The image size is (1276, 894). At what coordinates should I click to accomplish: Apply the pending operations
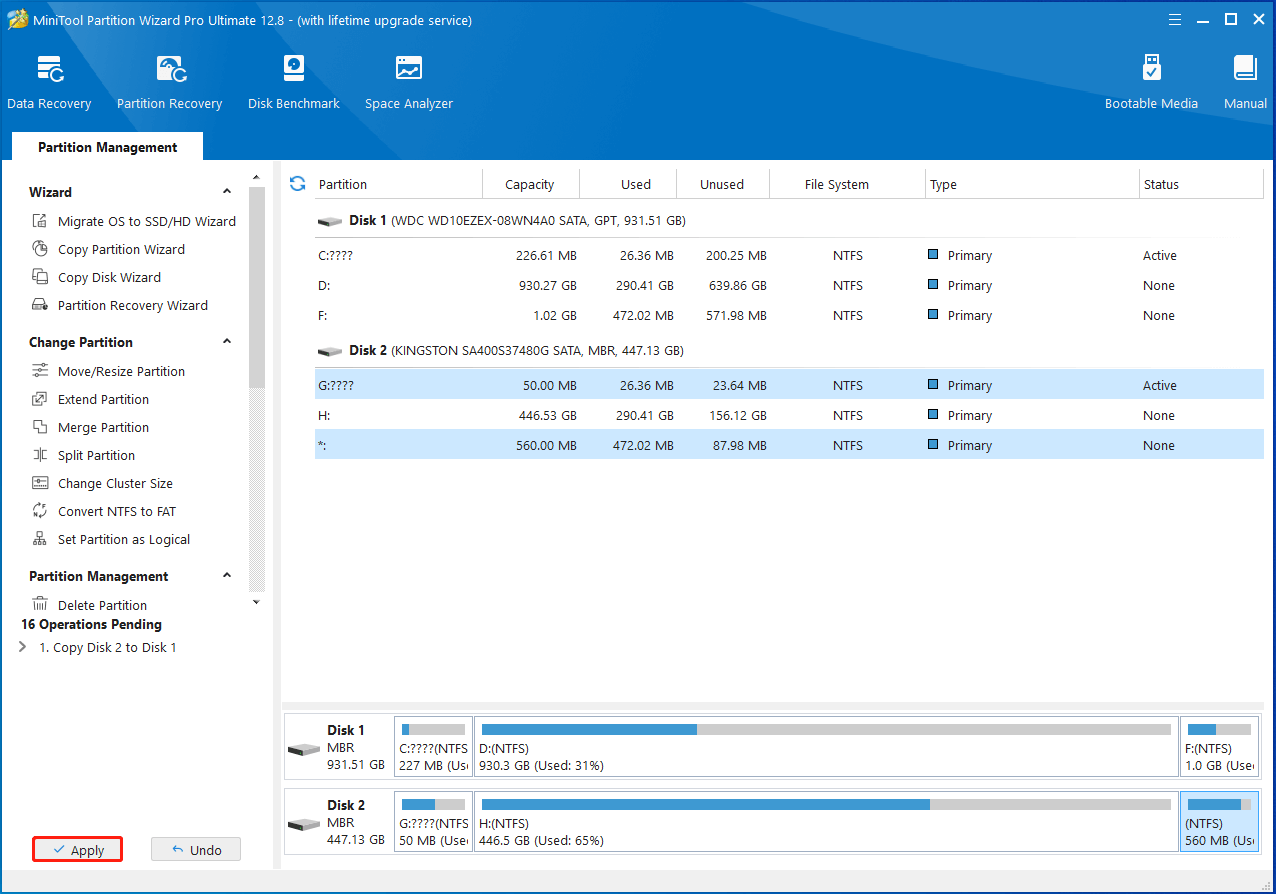coord(77,850)
